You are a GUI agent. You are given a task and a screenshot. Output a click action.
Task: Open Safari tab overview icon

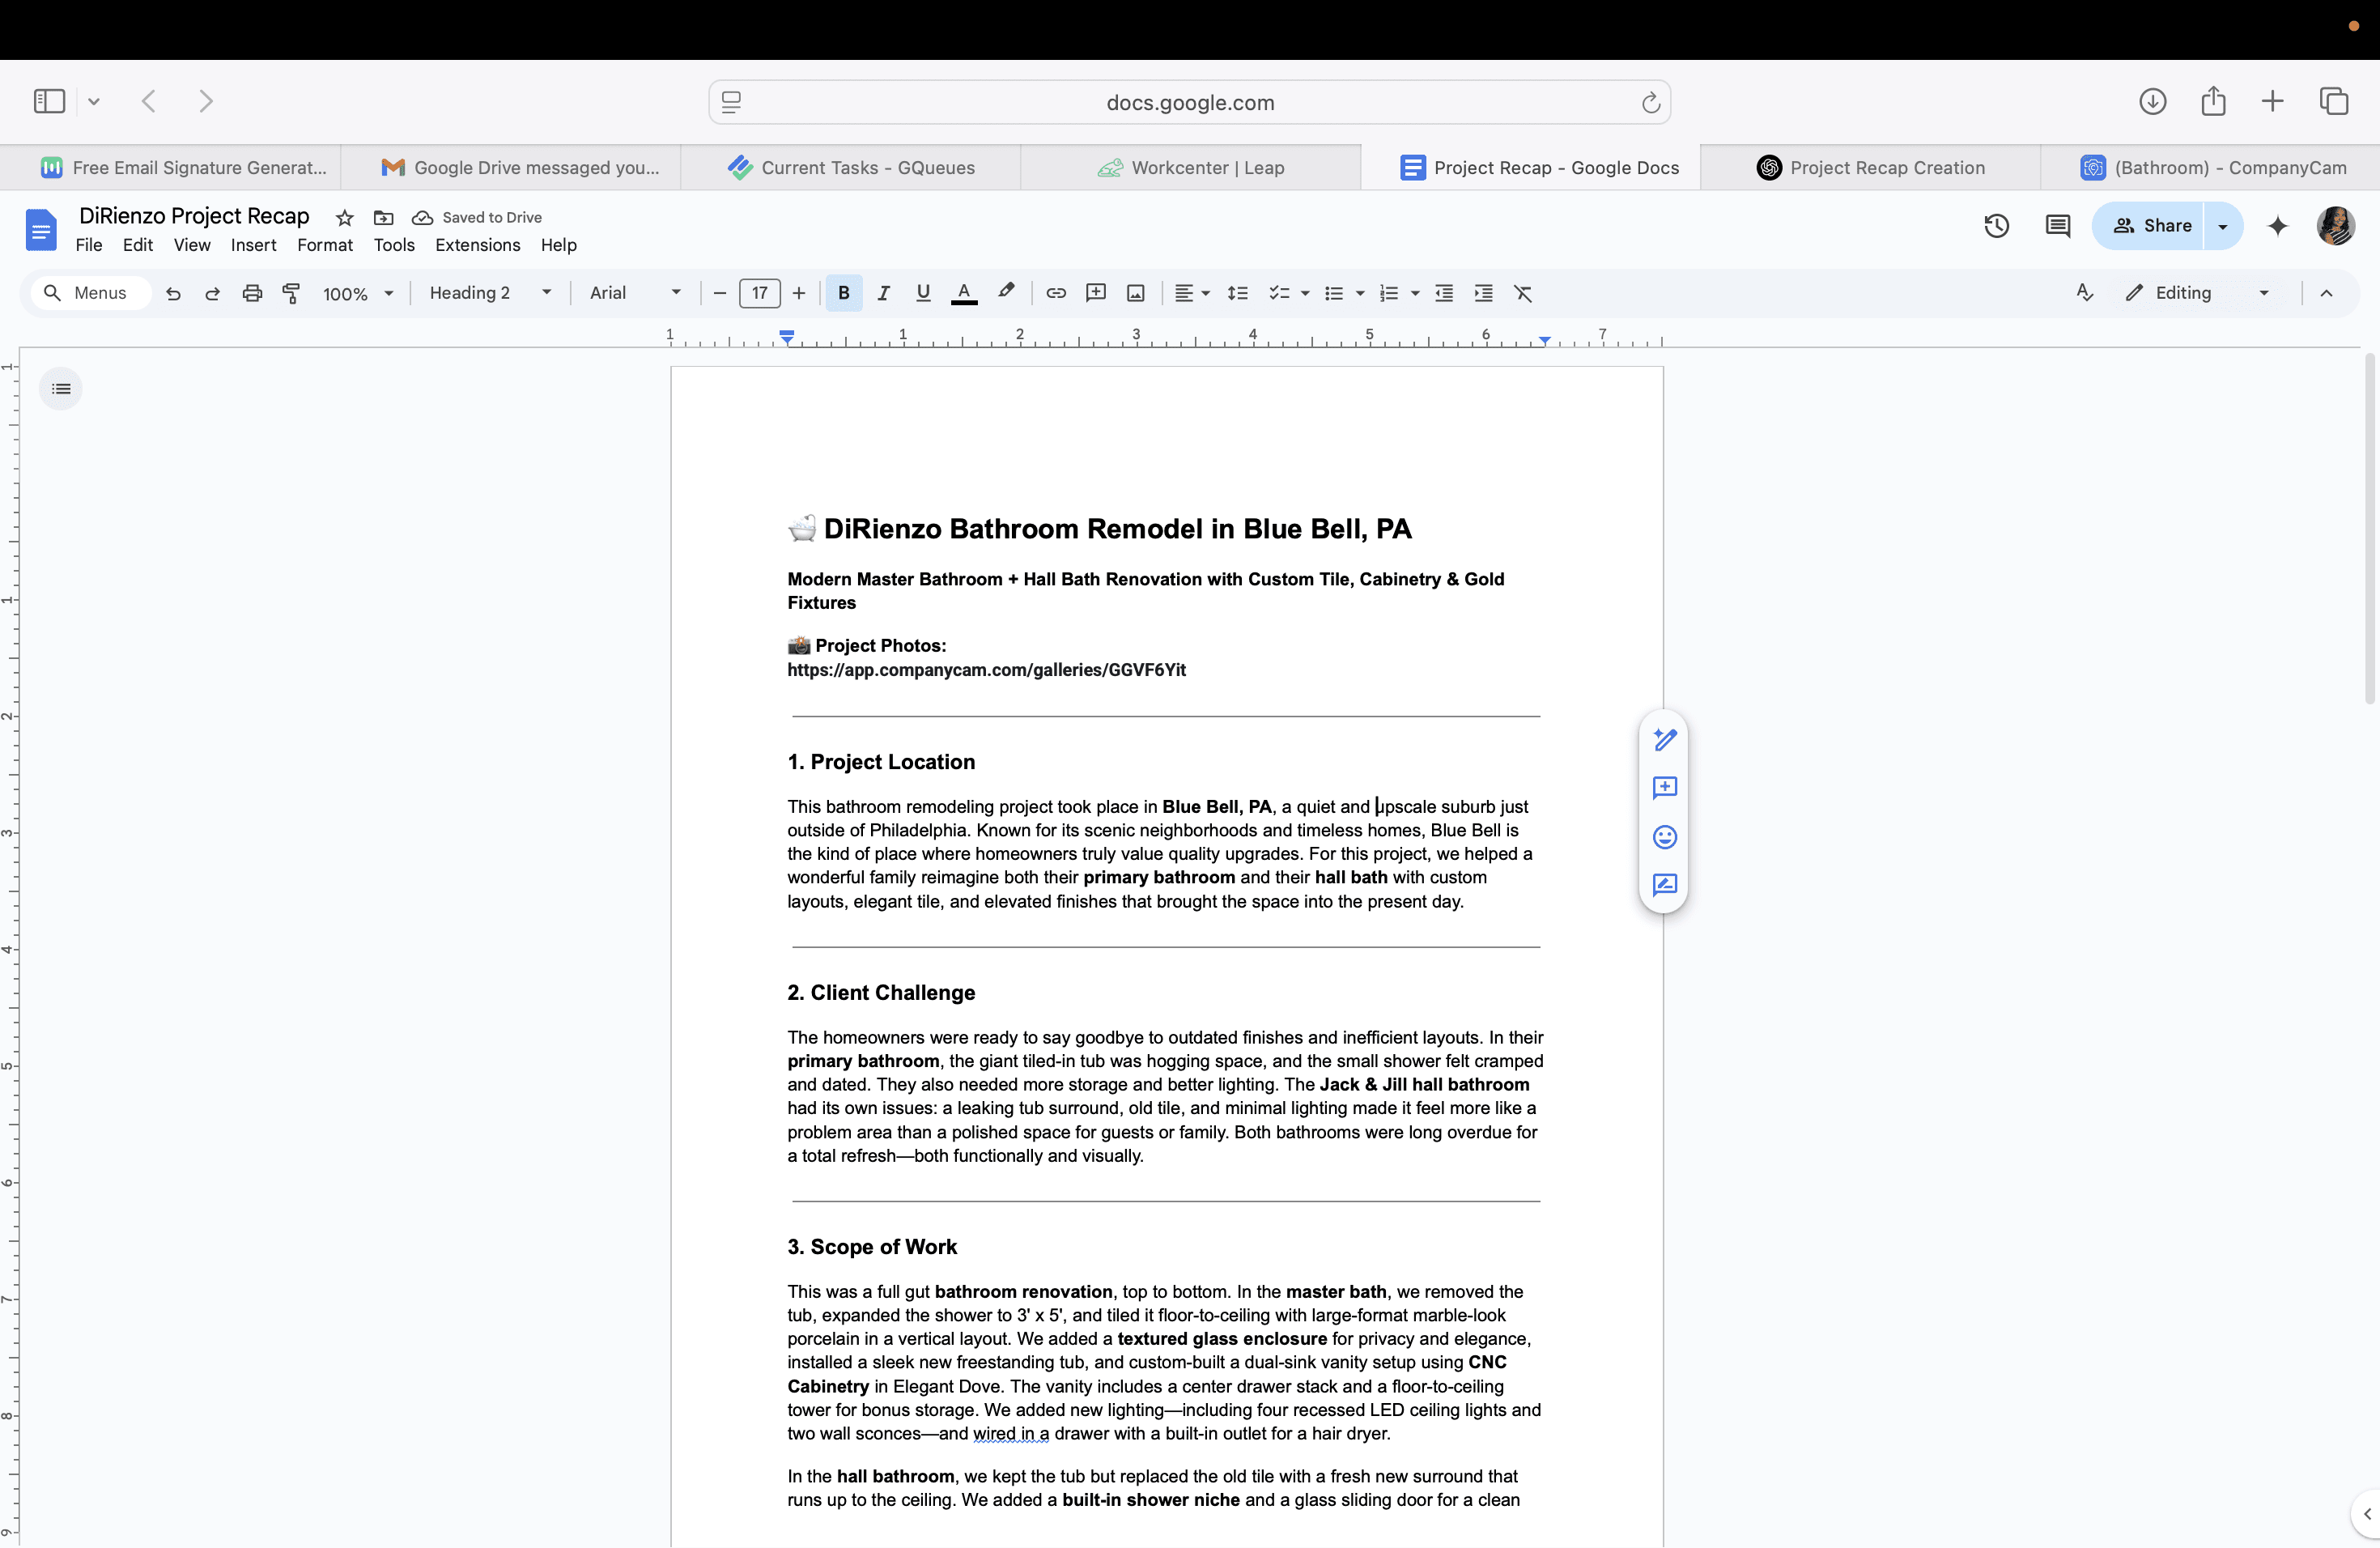pos(2334,101)
